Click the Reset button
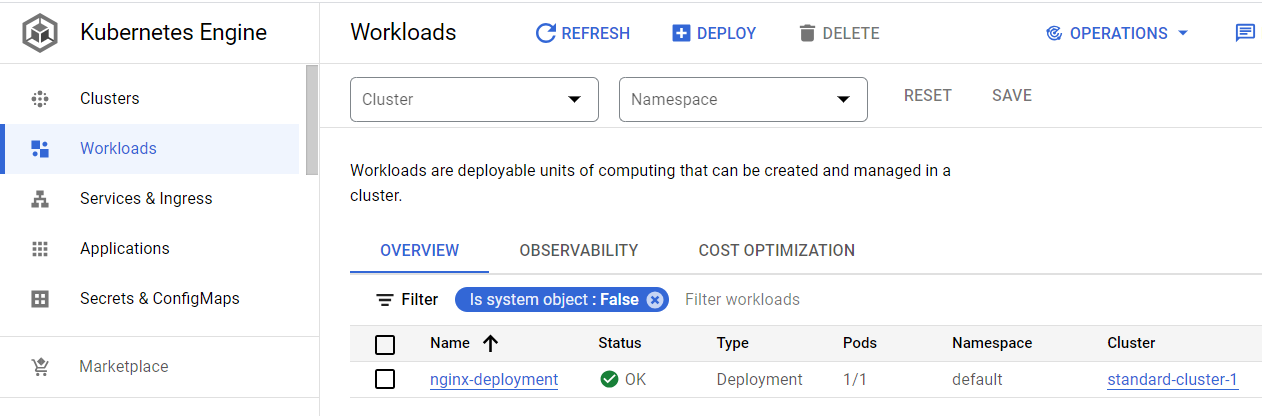1262x416 pixels. point(928,96)
